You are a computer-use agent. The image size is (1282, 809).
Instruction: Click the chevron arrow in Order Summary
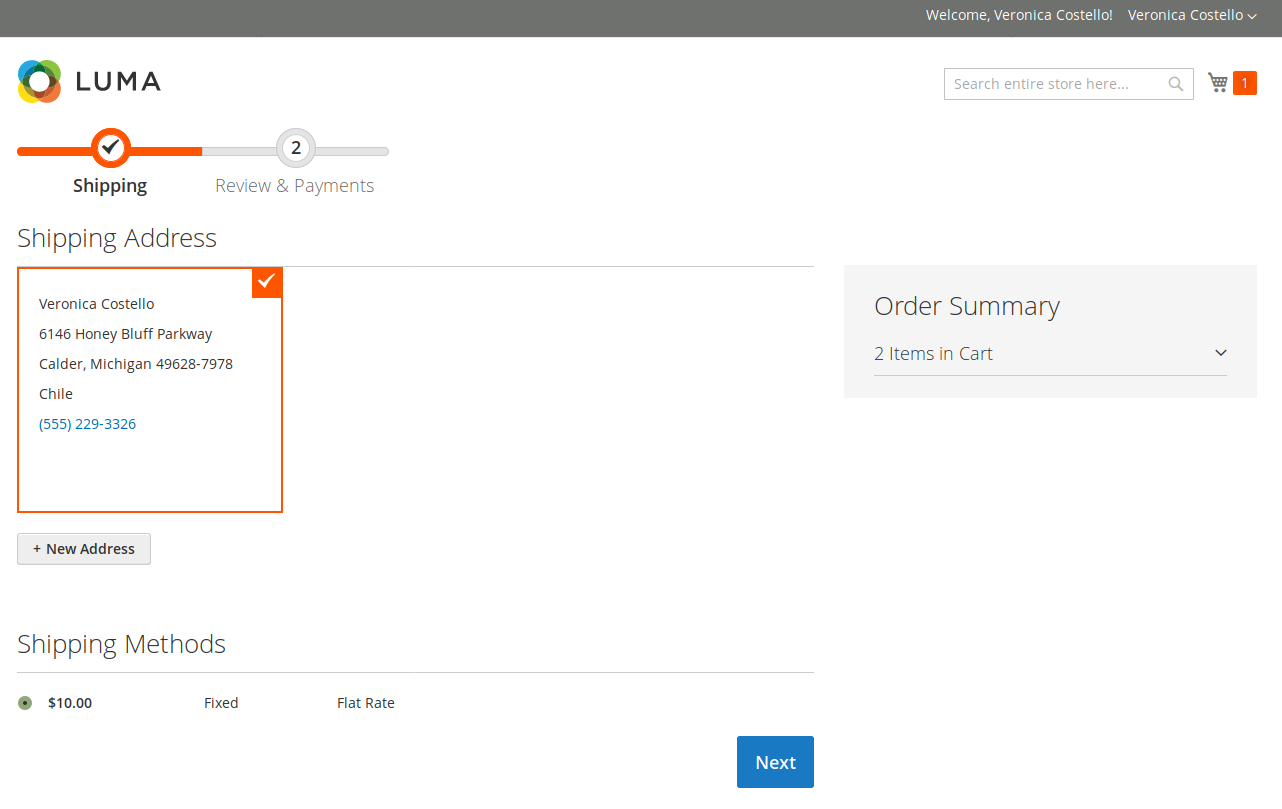(1220, 353)
